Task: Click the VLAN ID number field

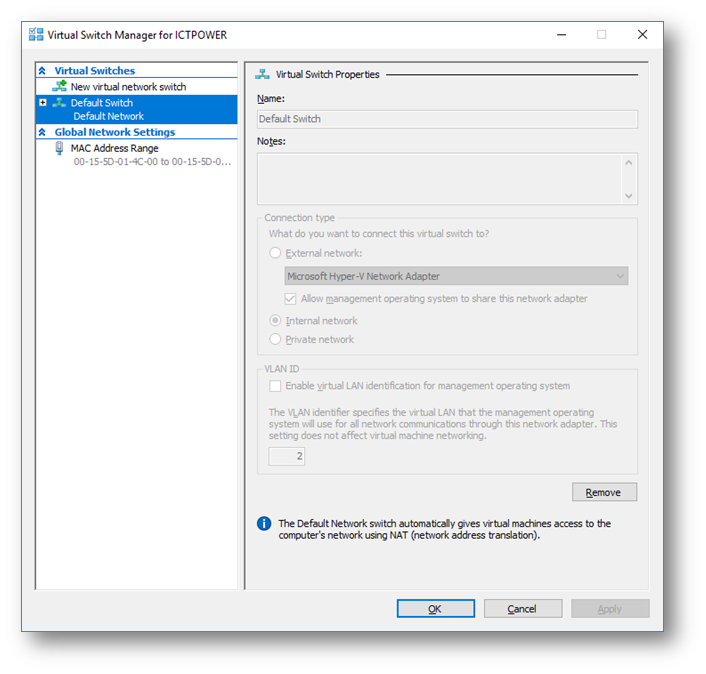Action: pos(287,456)
